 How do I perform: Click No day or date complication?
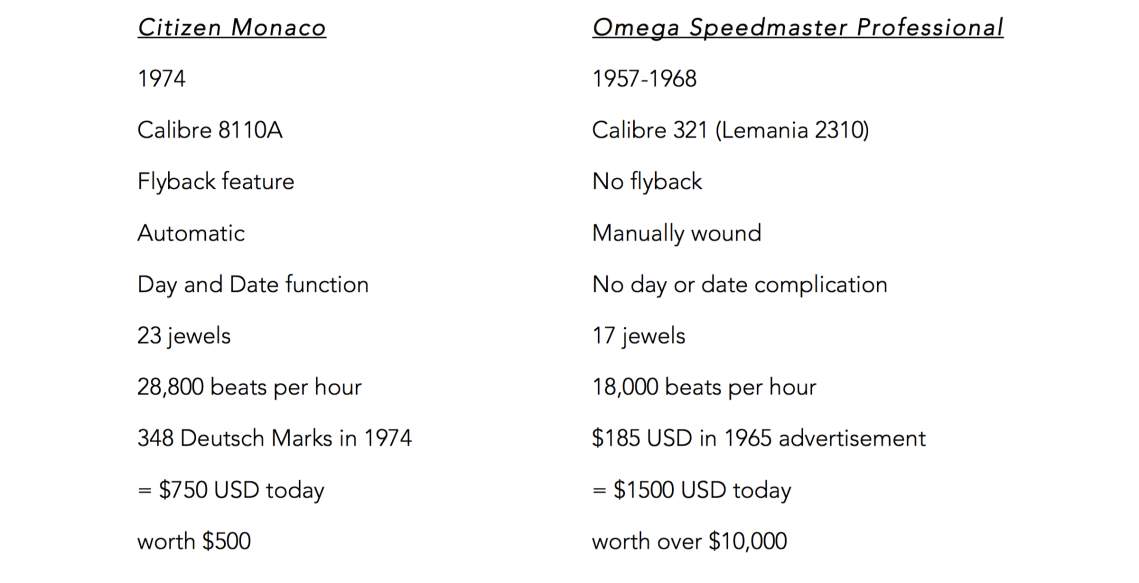click(x=739, y=285)
